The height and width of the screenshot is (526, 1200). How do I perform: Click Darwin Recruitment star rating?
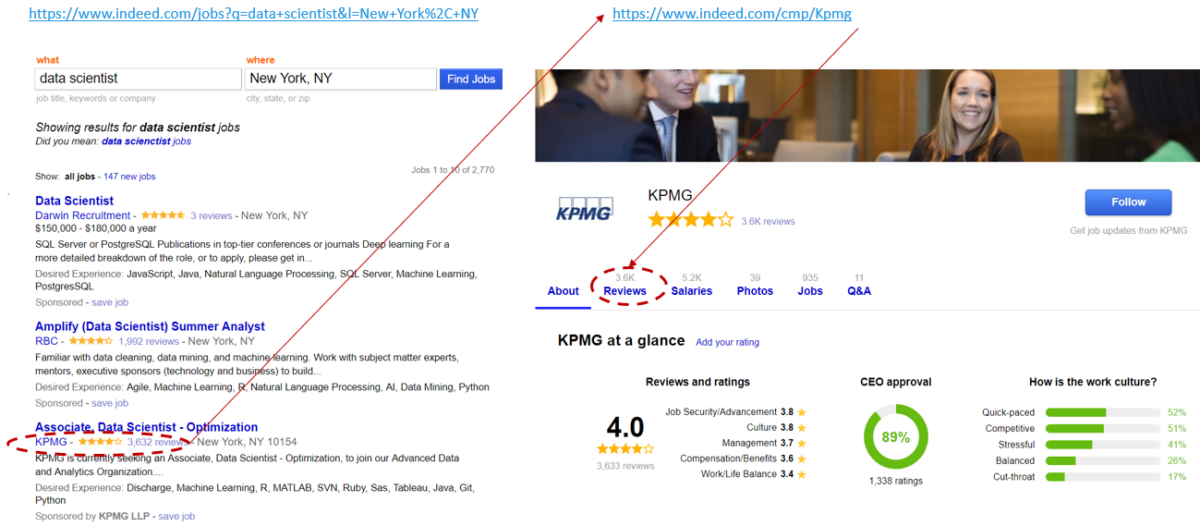pyautogui.click(x=163, y=215)
